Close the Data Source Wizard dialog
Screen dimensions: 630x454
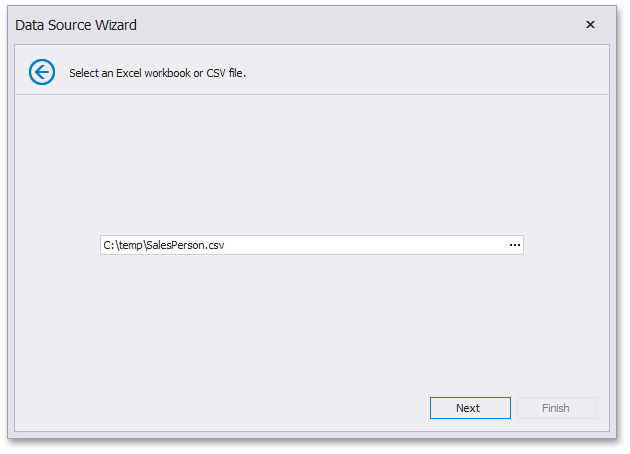point(590,25)
